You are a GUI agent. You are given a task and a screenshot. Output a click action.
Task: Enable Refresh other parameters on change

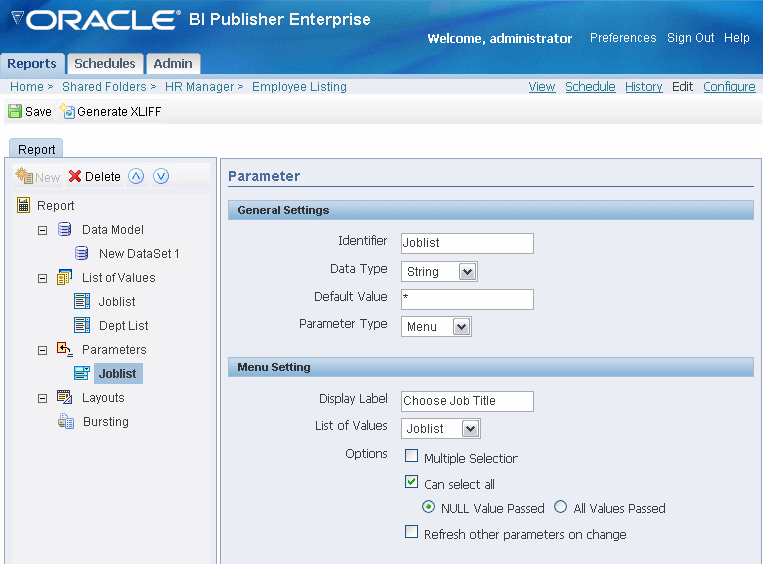coord(411,531)
